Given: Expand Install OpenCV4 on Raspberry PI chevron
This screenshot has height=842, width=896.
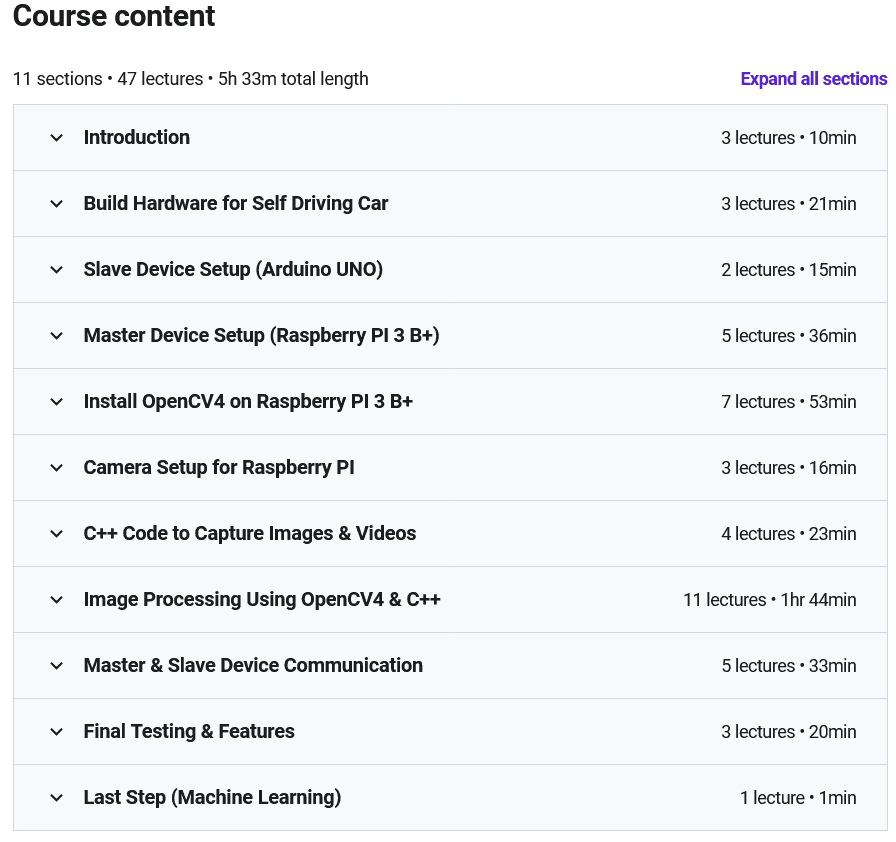Looking at the screenshot, I should coord(56,402).
